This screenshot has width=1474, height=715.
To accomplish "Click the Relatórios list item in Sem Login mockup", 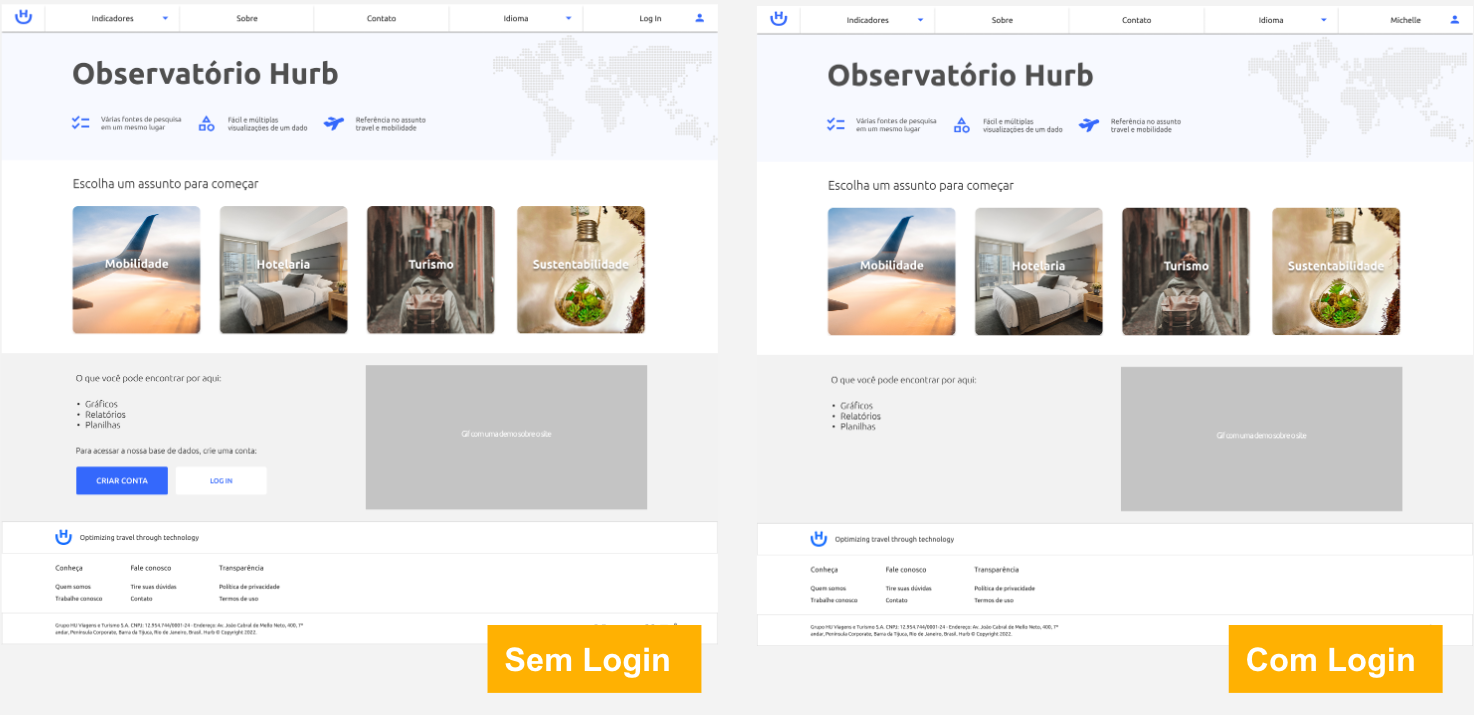I will coord(105,414).
